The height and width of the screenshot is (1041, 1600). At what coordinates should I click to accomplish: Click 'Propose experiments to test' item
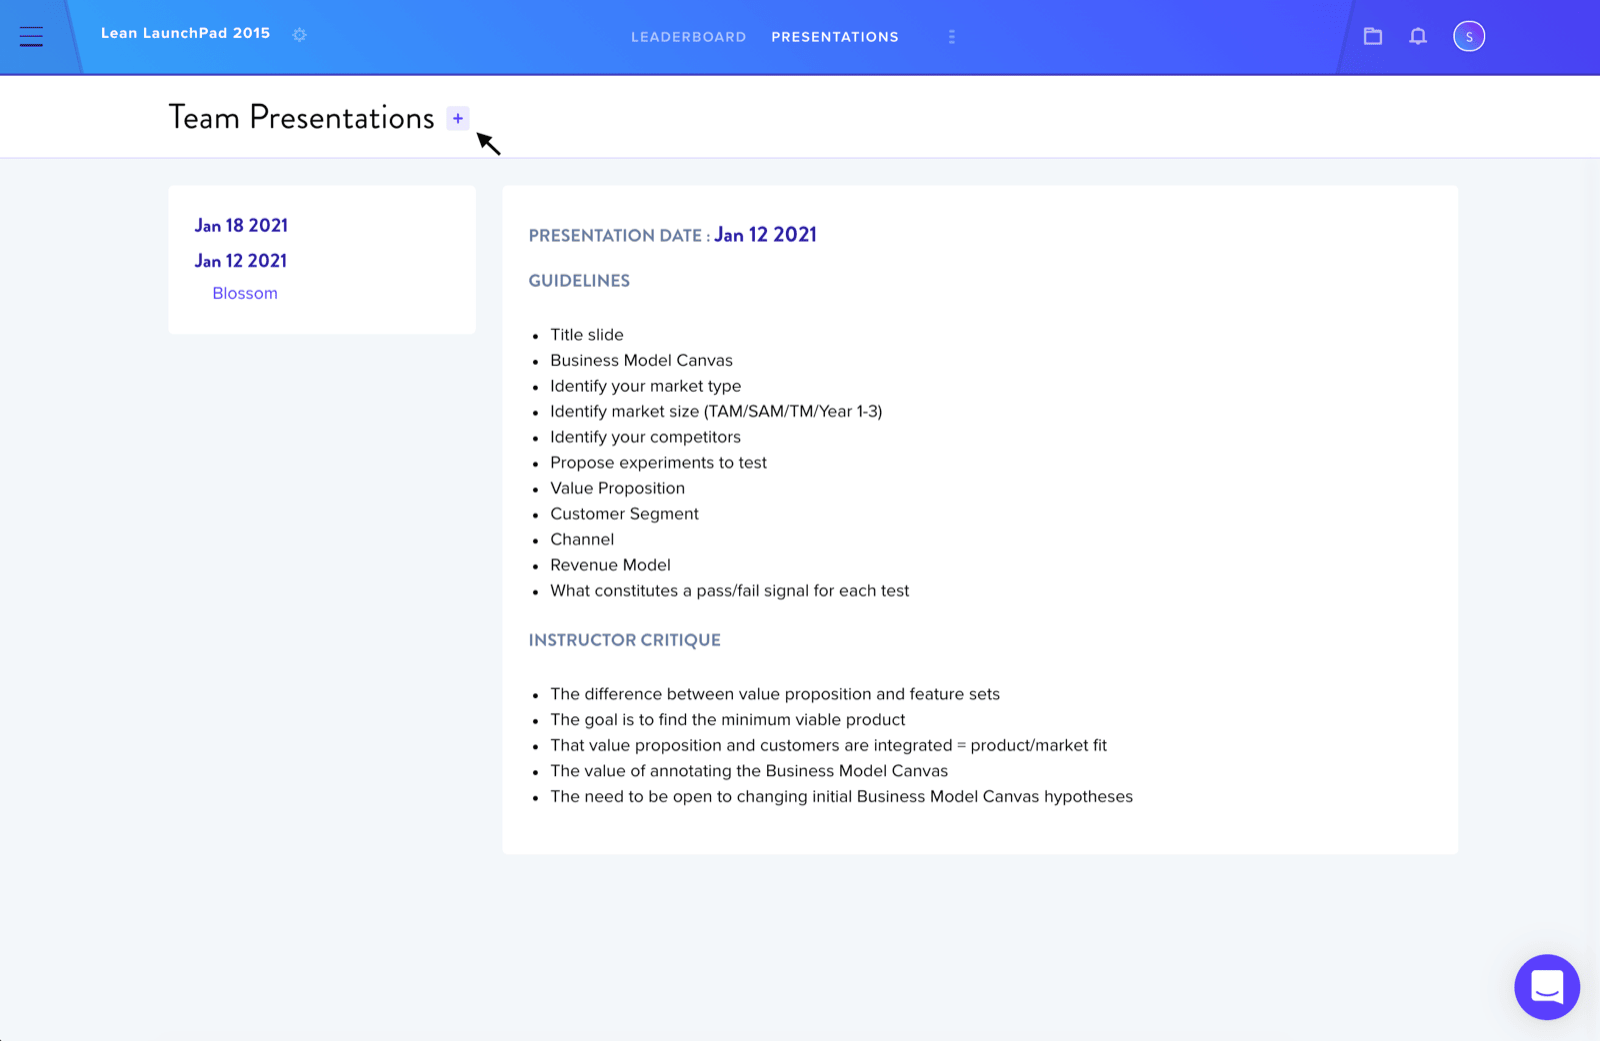click(658, 463)
